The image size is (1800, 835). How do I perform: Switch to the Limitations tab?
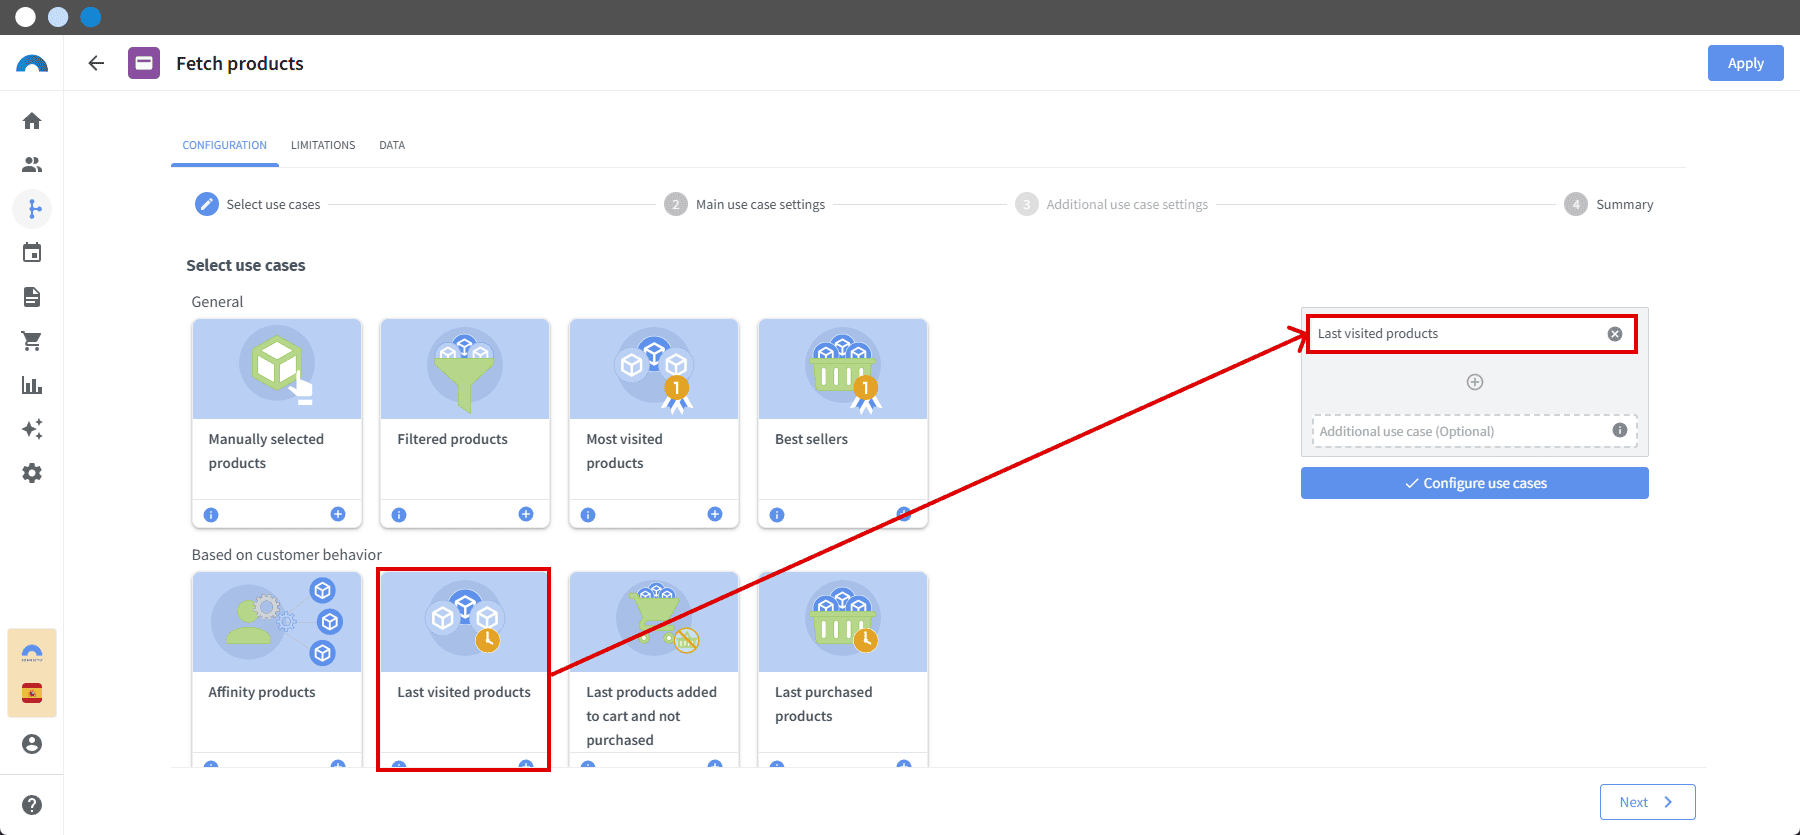coord(323,145)
